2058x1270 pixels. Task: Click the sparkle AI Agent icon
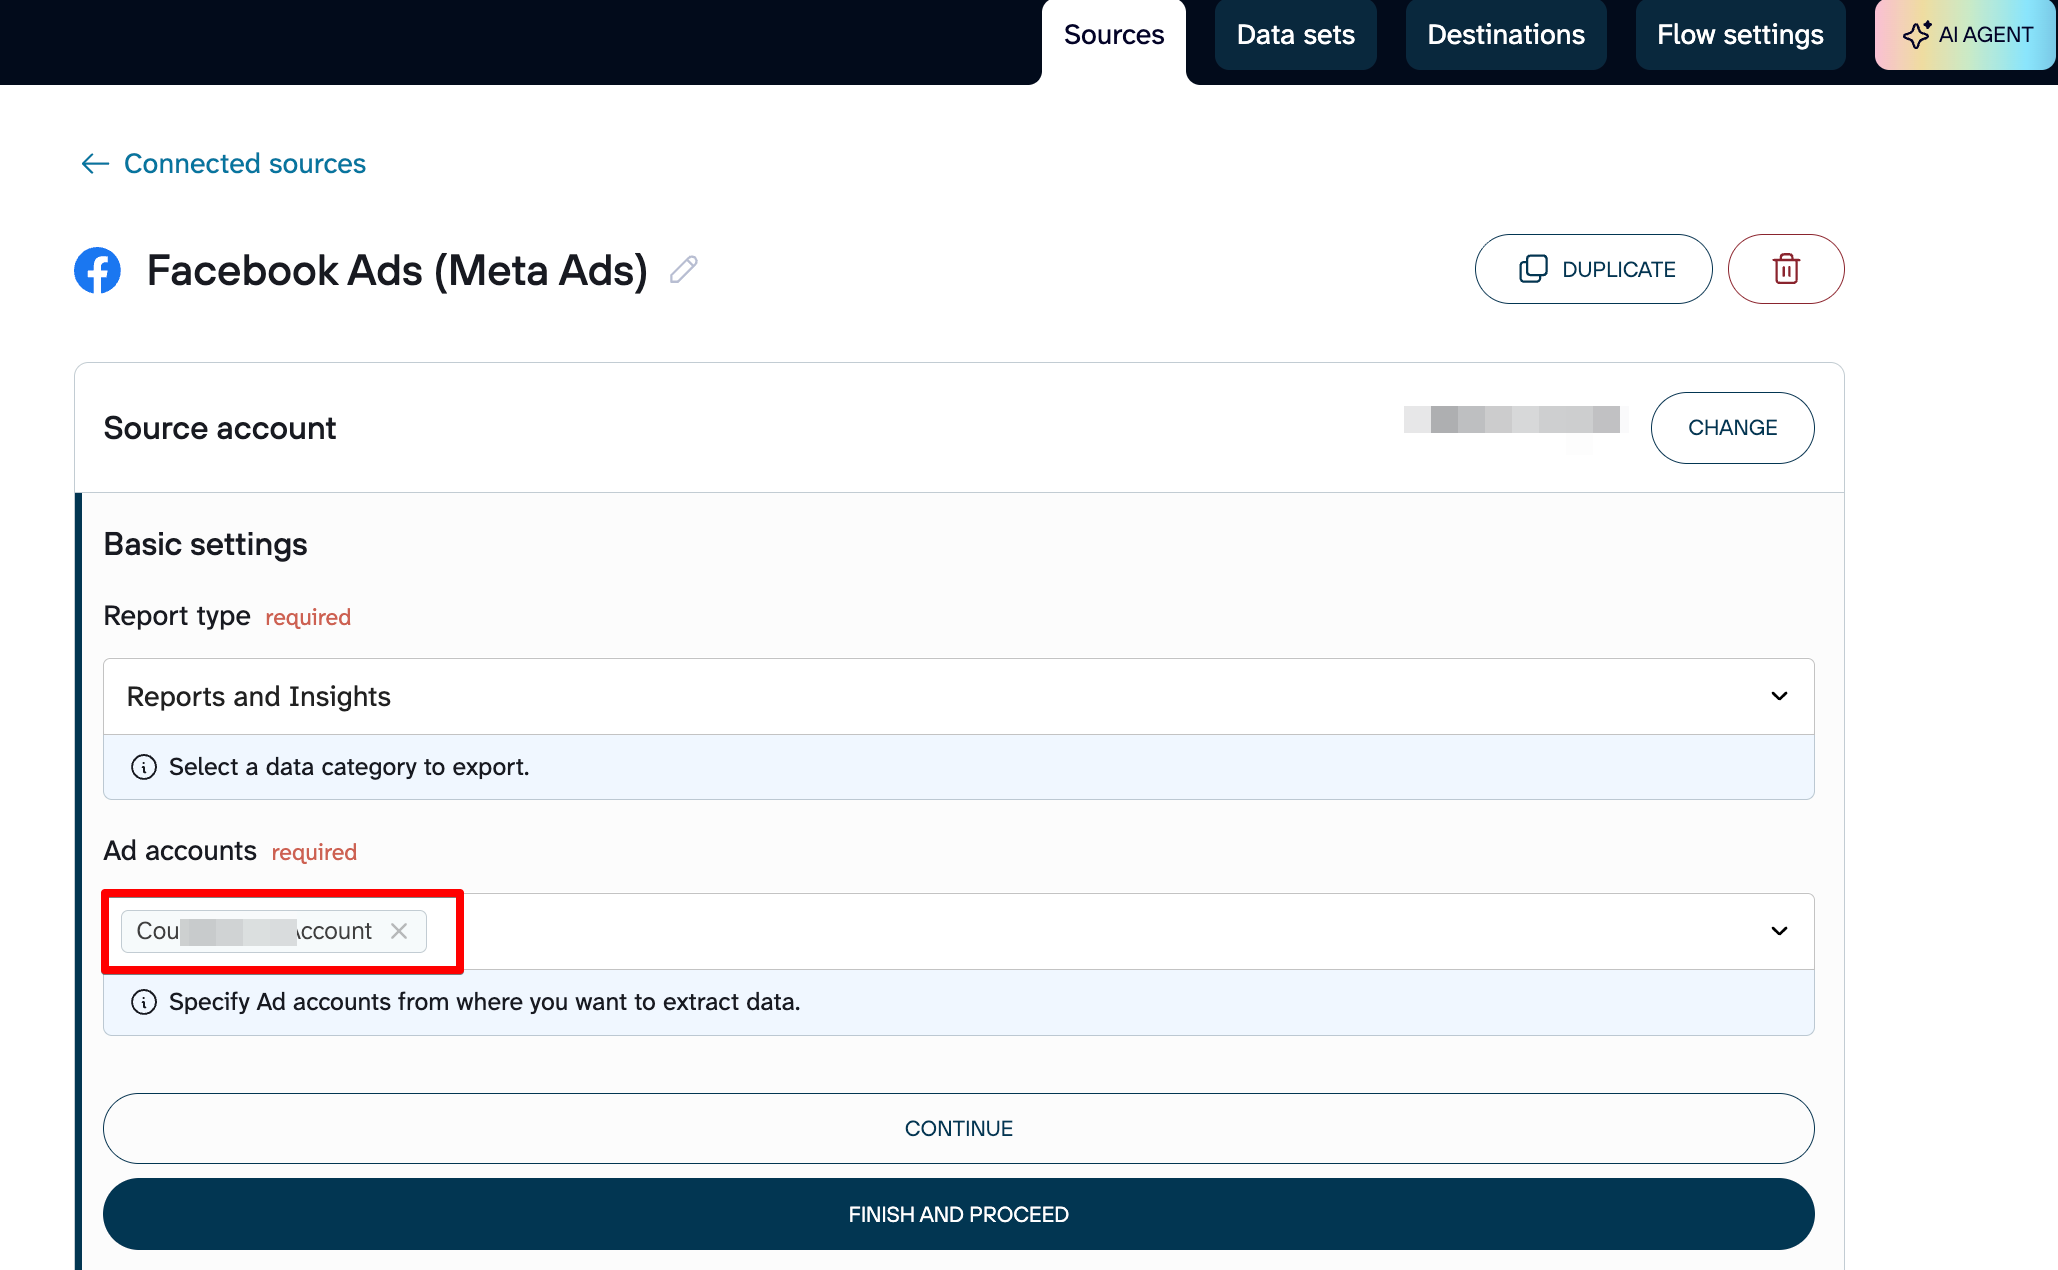pyautogui.click(x=1916, y=35)
